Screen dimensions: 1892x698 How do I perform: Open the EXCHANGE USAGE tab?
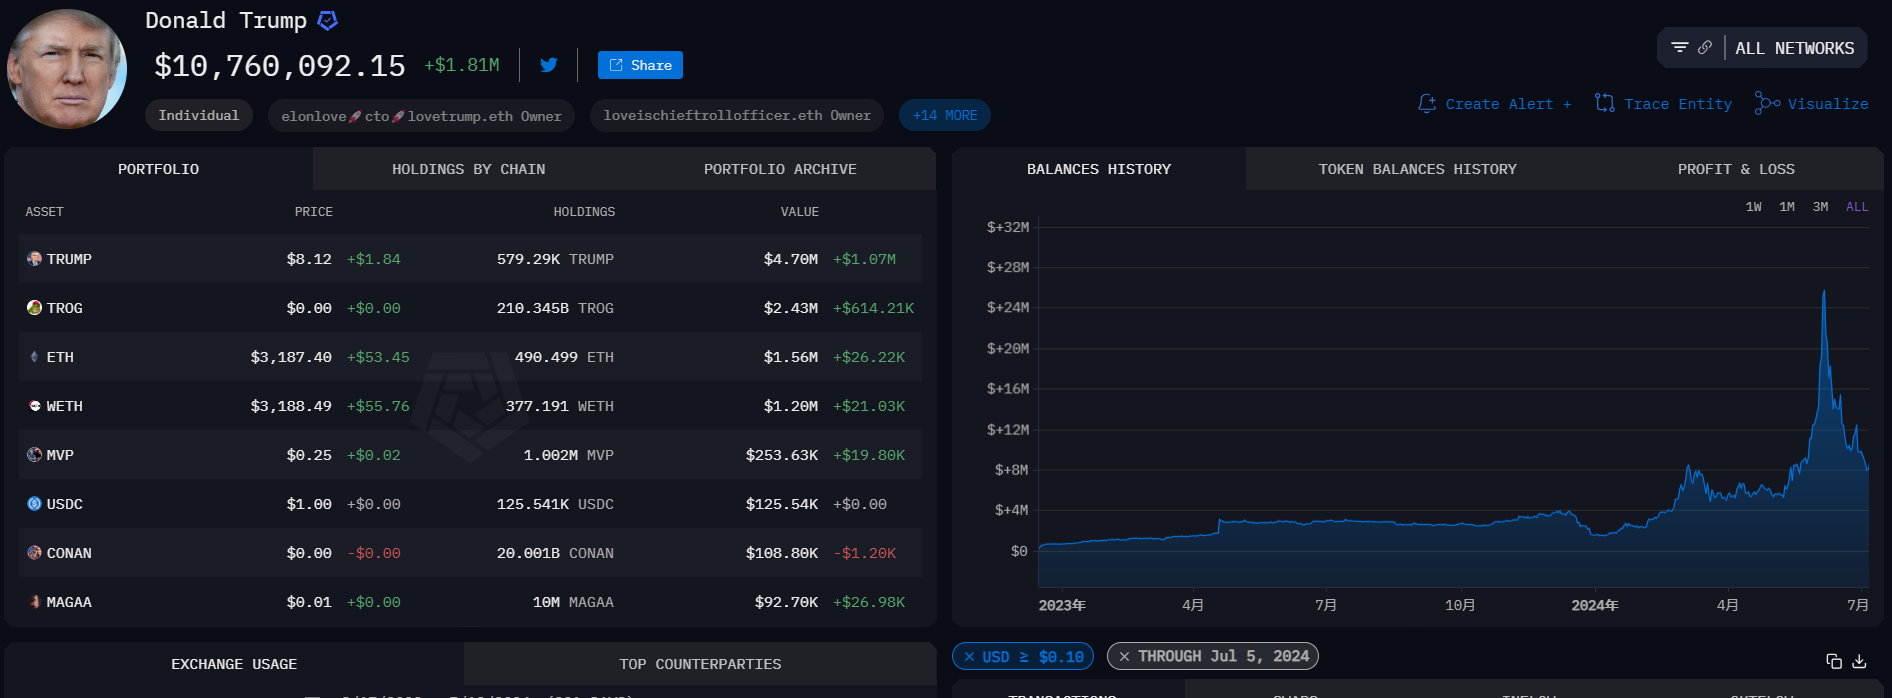pos(234,664)
